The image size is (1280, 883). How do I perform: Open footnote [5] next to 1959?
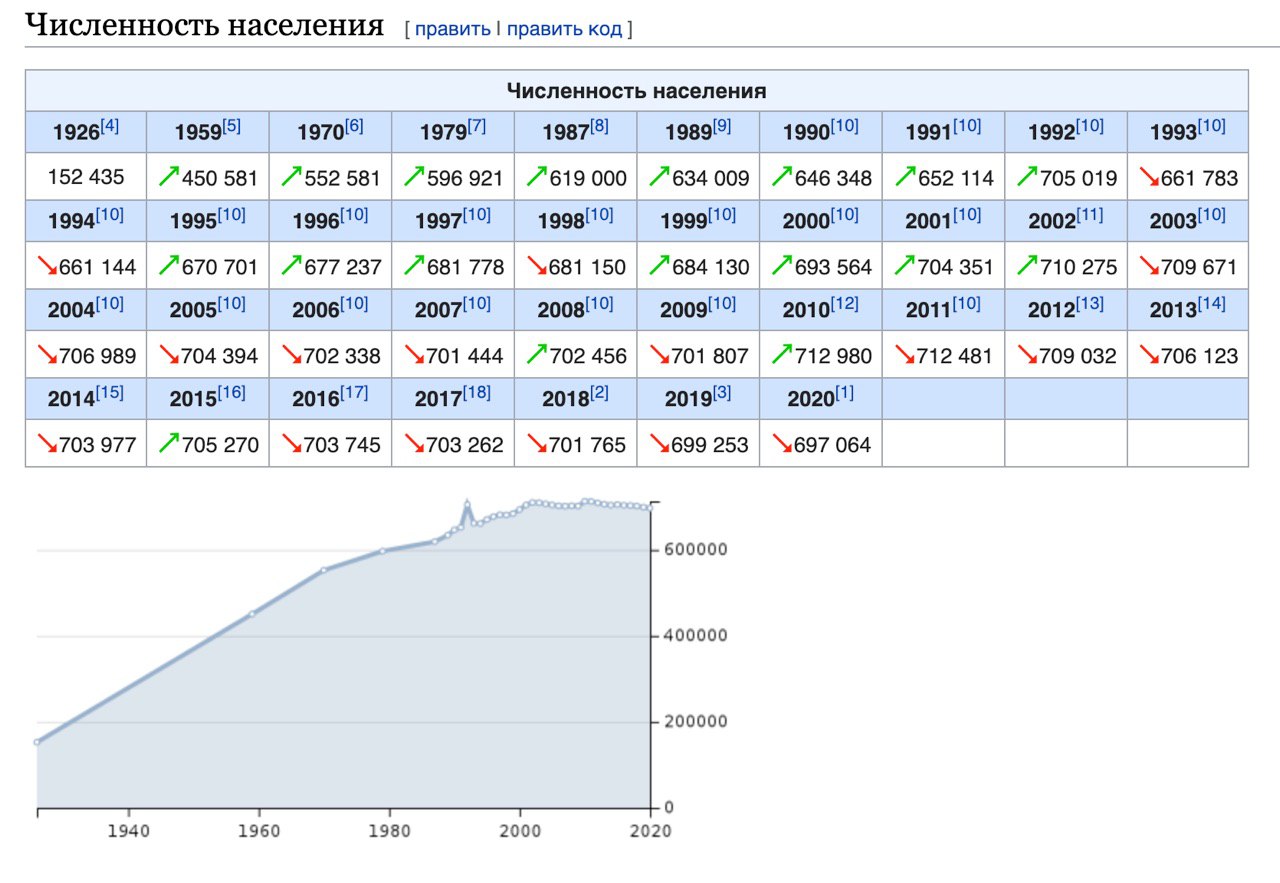(232, 127)
